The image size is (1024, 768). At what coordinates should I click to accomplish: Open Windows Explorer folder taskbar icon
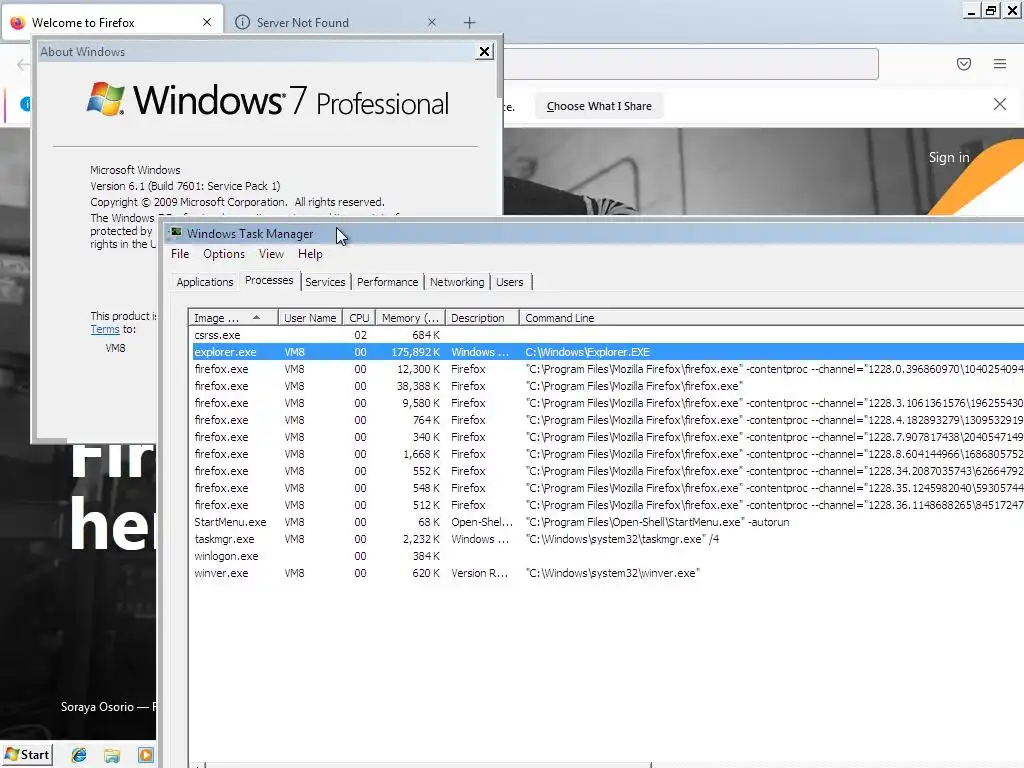[112, 755]
